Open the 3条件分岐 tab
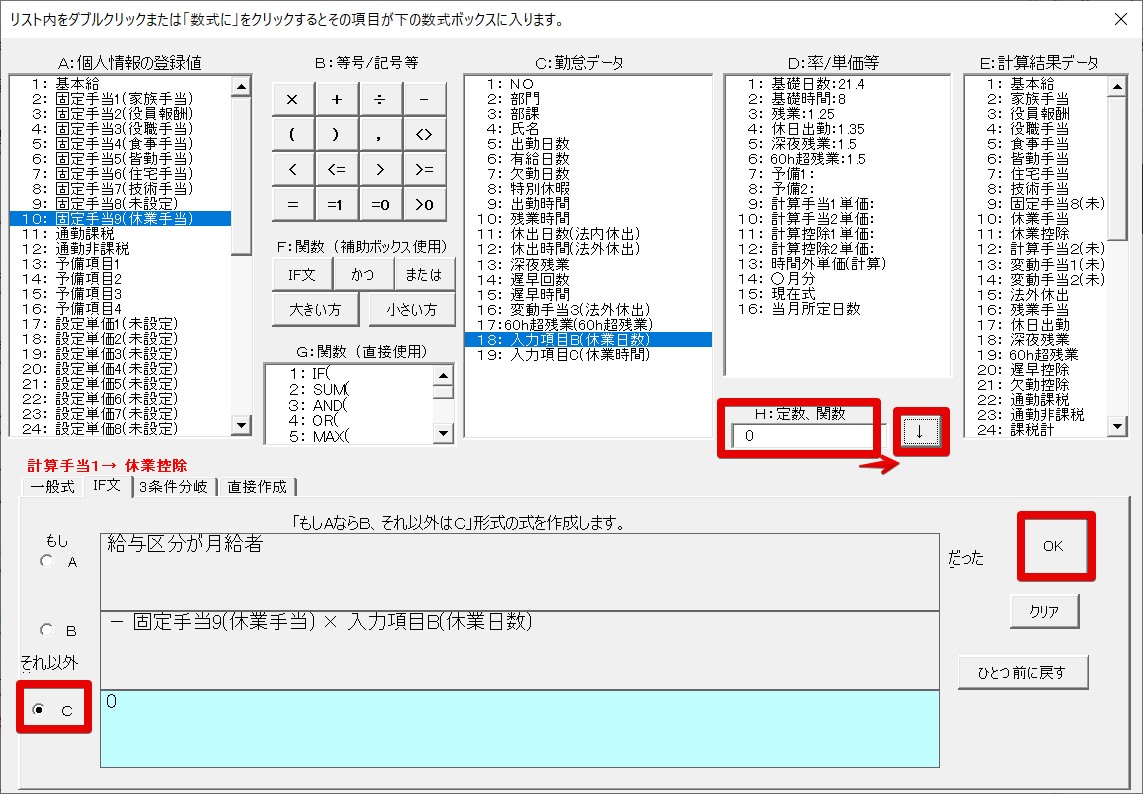This screenshot has height=794, width=1143. pos(174,487)
